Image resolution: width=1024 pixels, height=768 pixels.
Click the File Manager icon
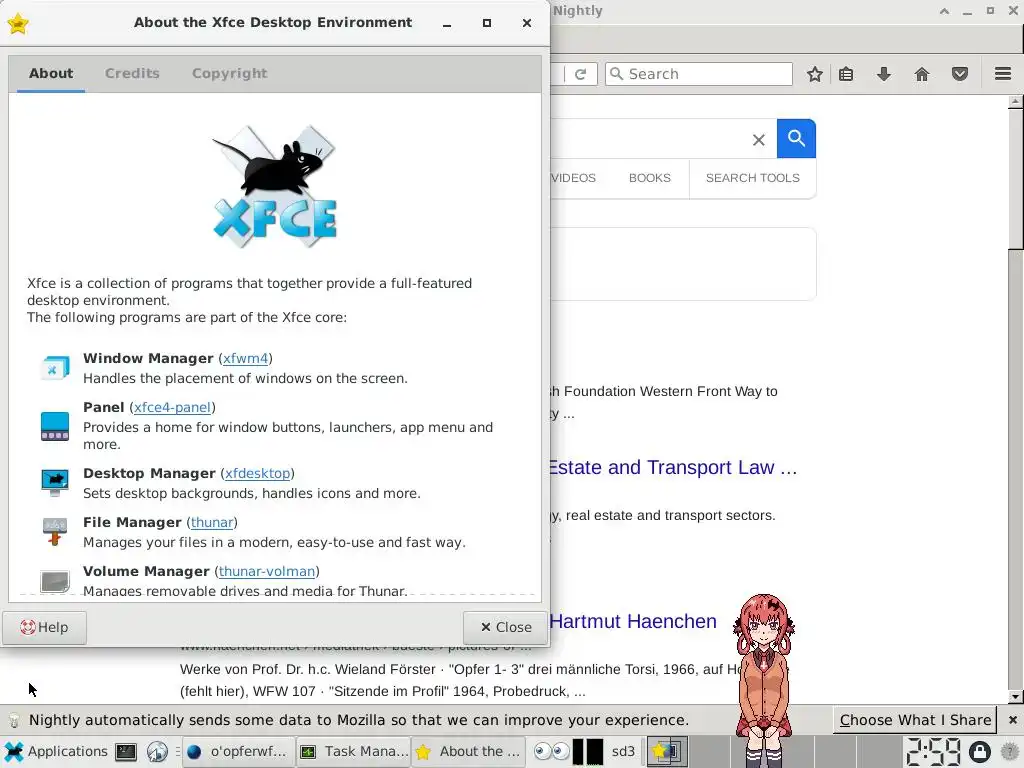(x=55, y=532)
